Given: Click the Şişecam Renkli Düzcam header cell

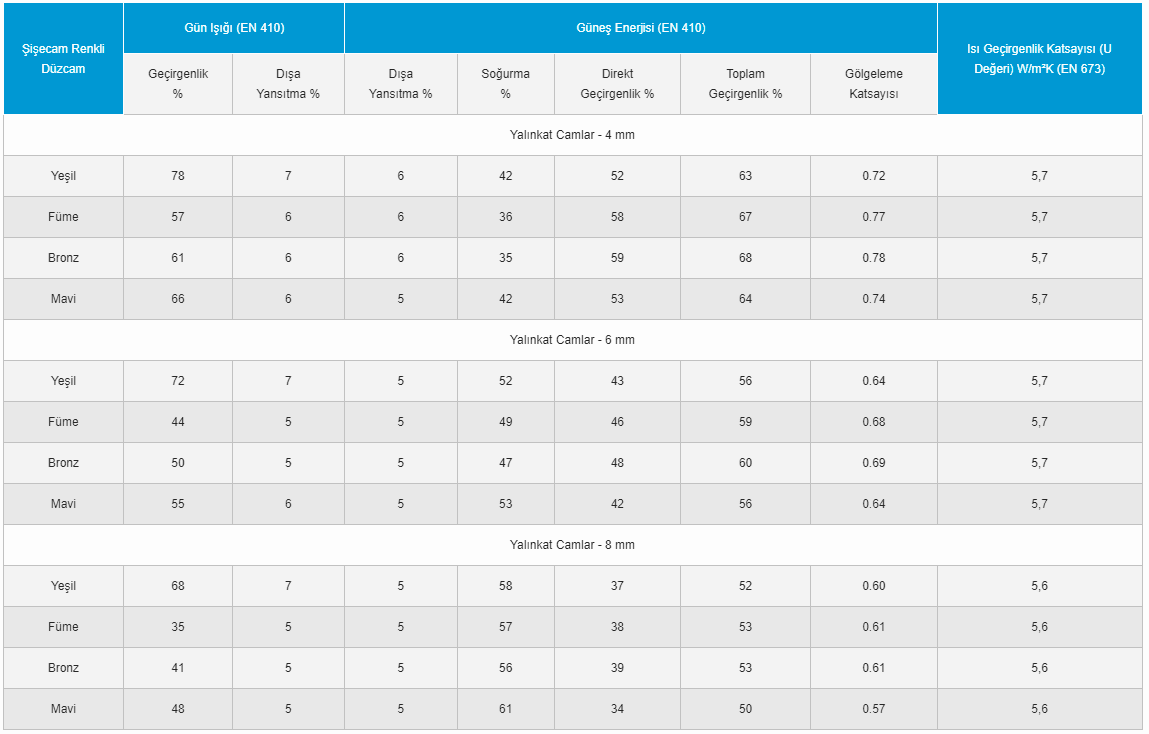Looking at the screenshot, I should click(64, 59).
